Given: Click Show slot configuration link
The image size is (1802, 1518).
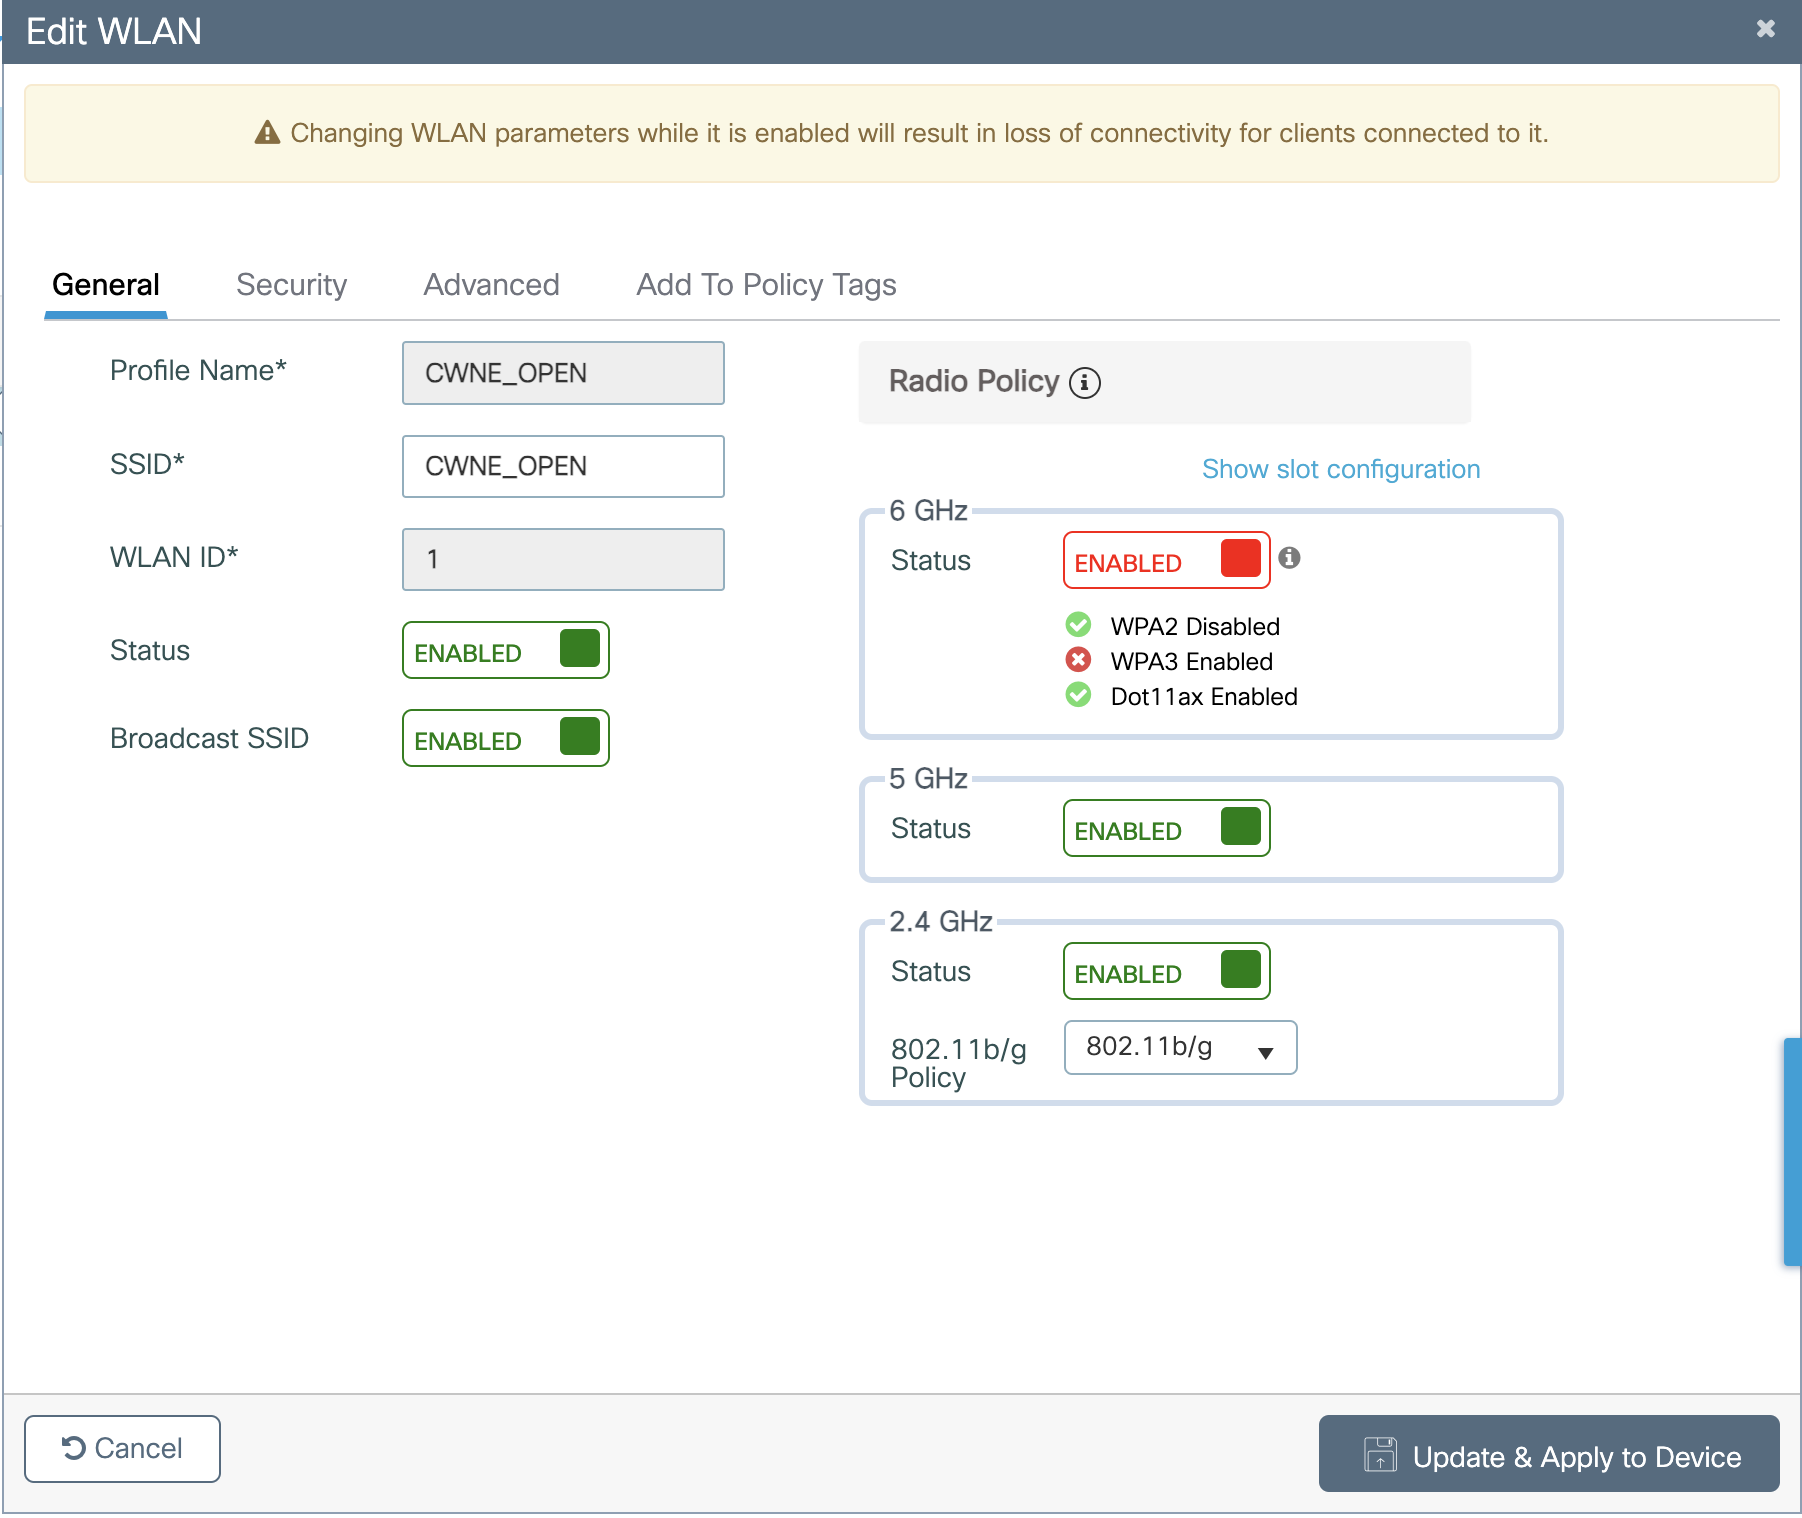Looking at the screenshot, I should click(1340, 470).
